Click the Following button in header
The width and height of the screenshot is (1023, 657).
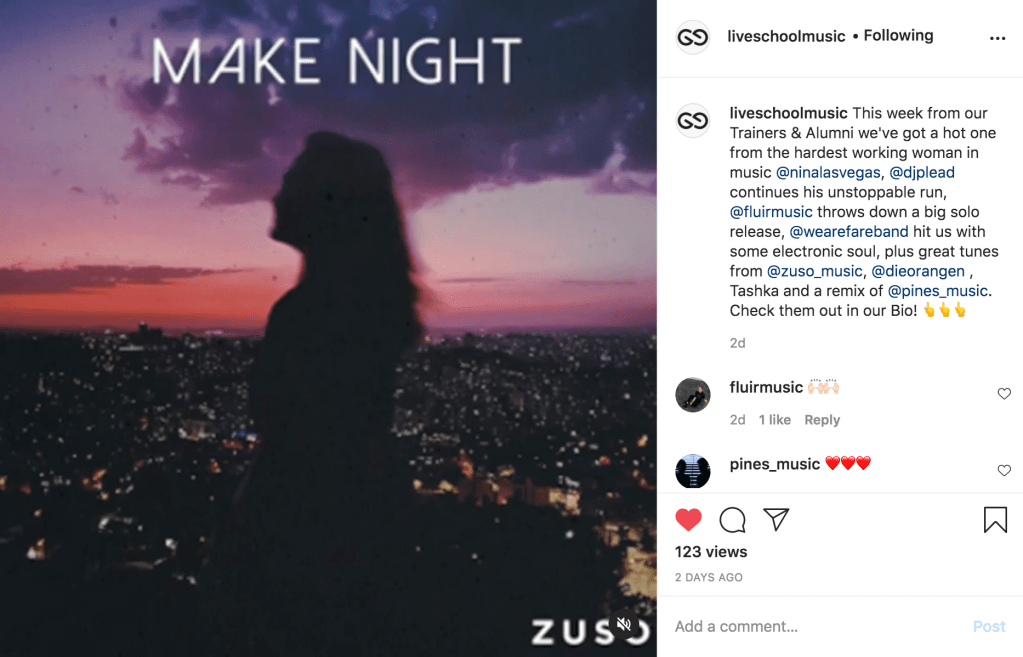point(898,36)
